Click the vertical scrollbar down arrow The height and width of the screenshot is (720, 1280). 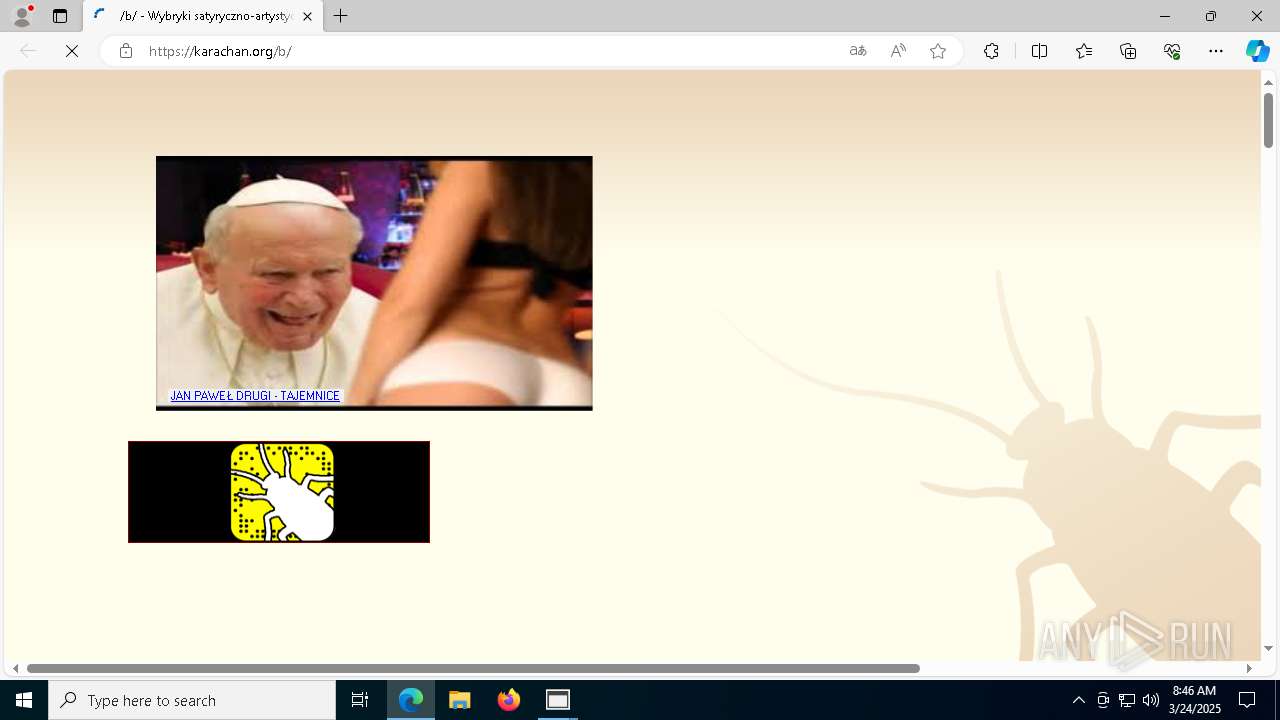[1268, 648]
